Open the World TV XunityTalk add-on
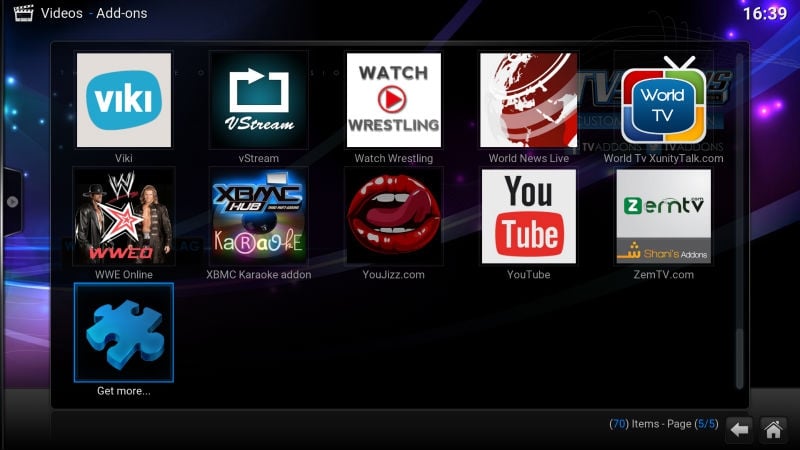Screen dimensions: 800x450 click(663, 100)
